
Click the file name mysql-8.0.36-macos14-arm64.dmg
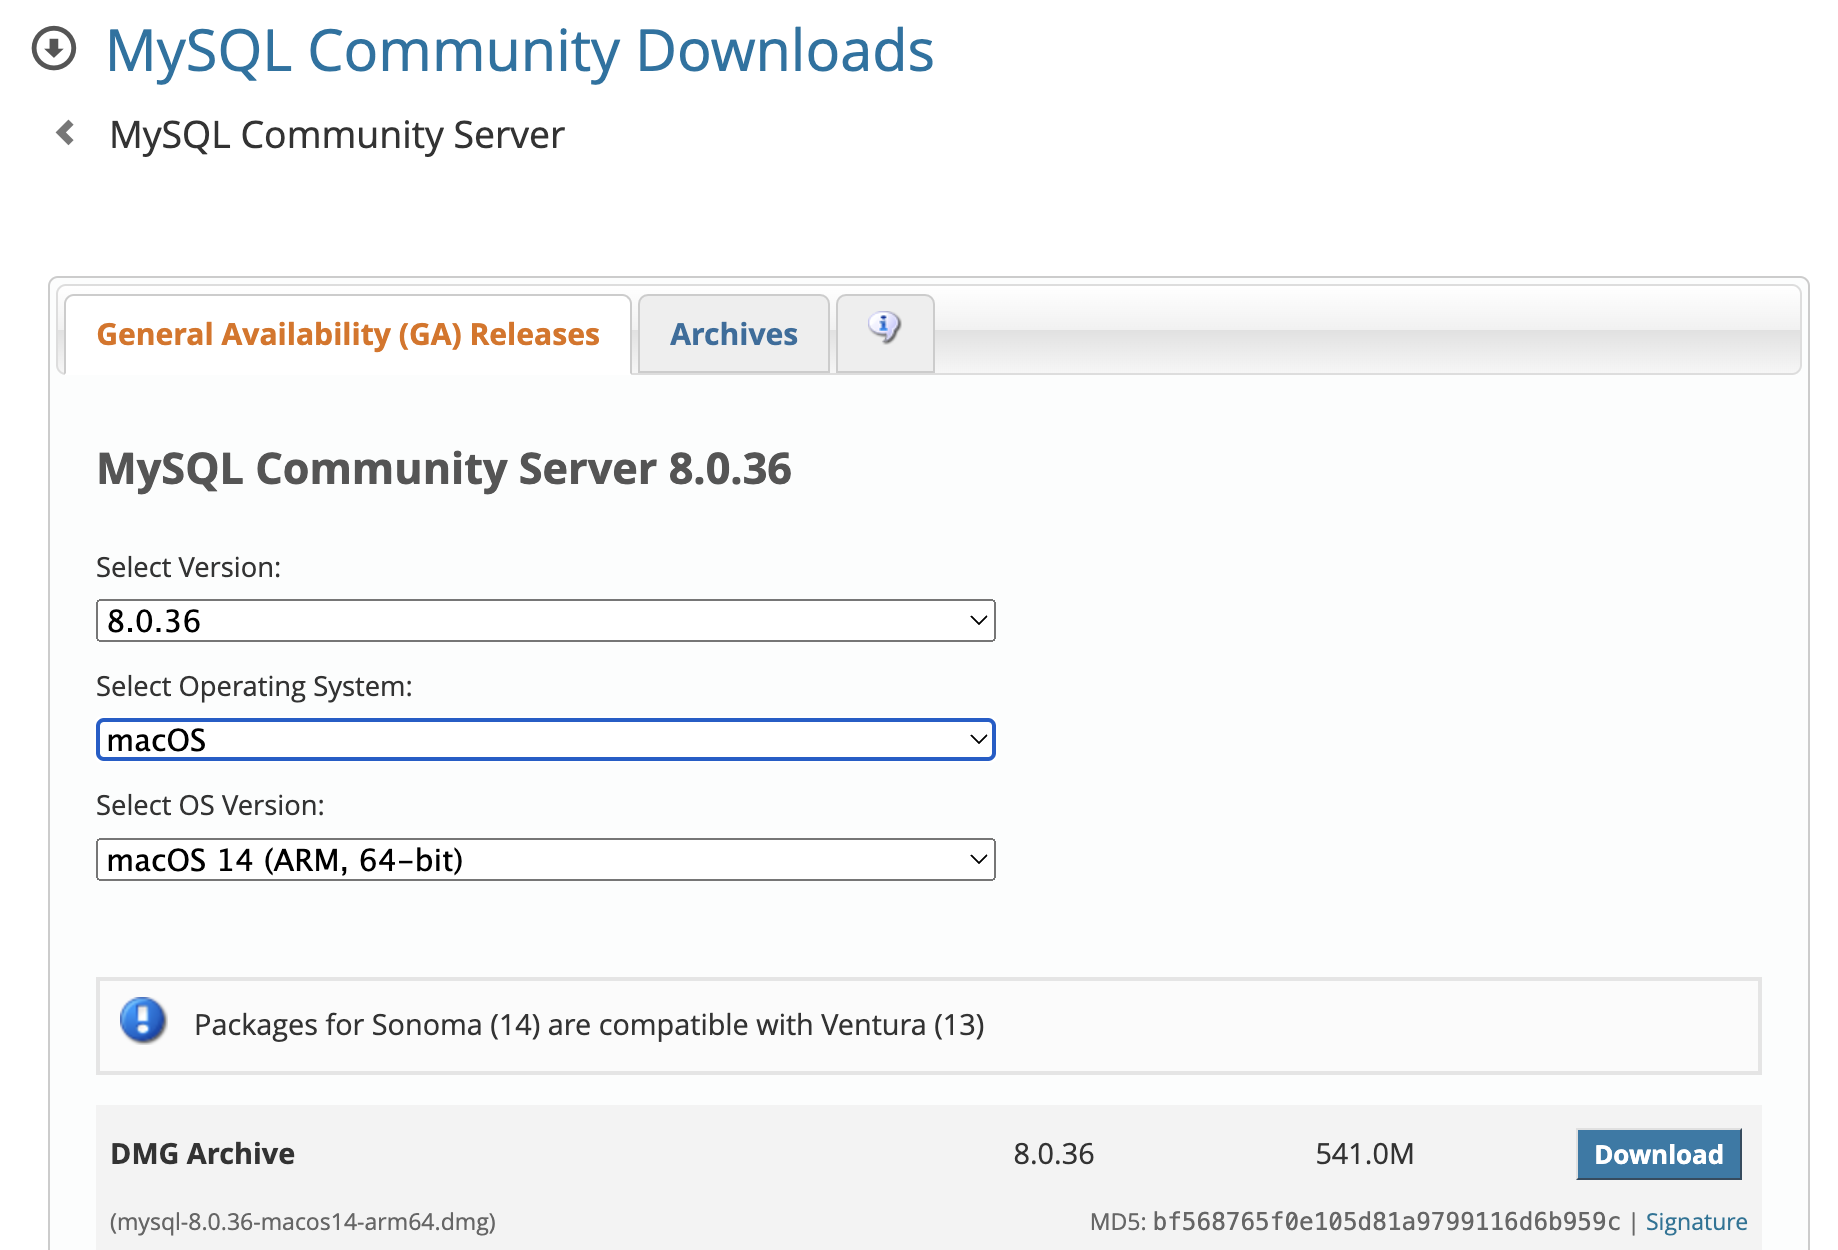click(303, 1221)
